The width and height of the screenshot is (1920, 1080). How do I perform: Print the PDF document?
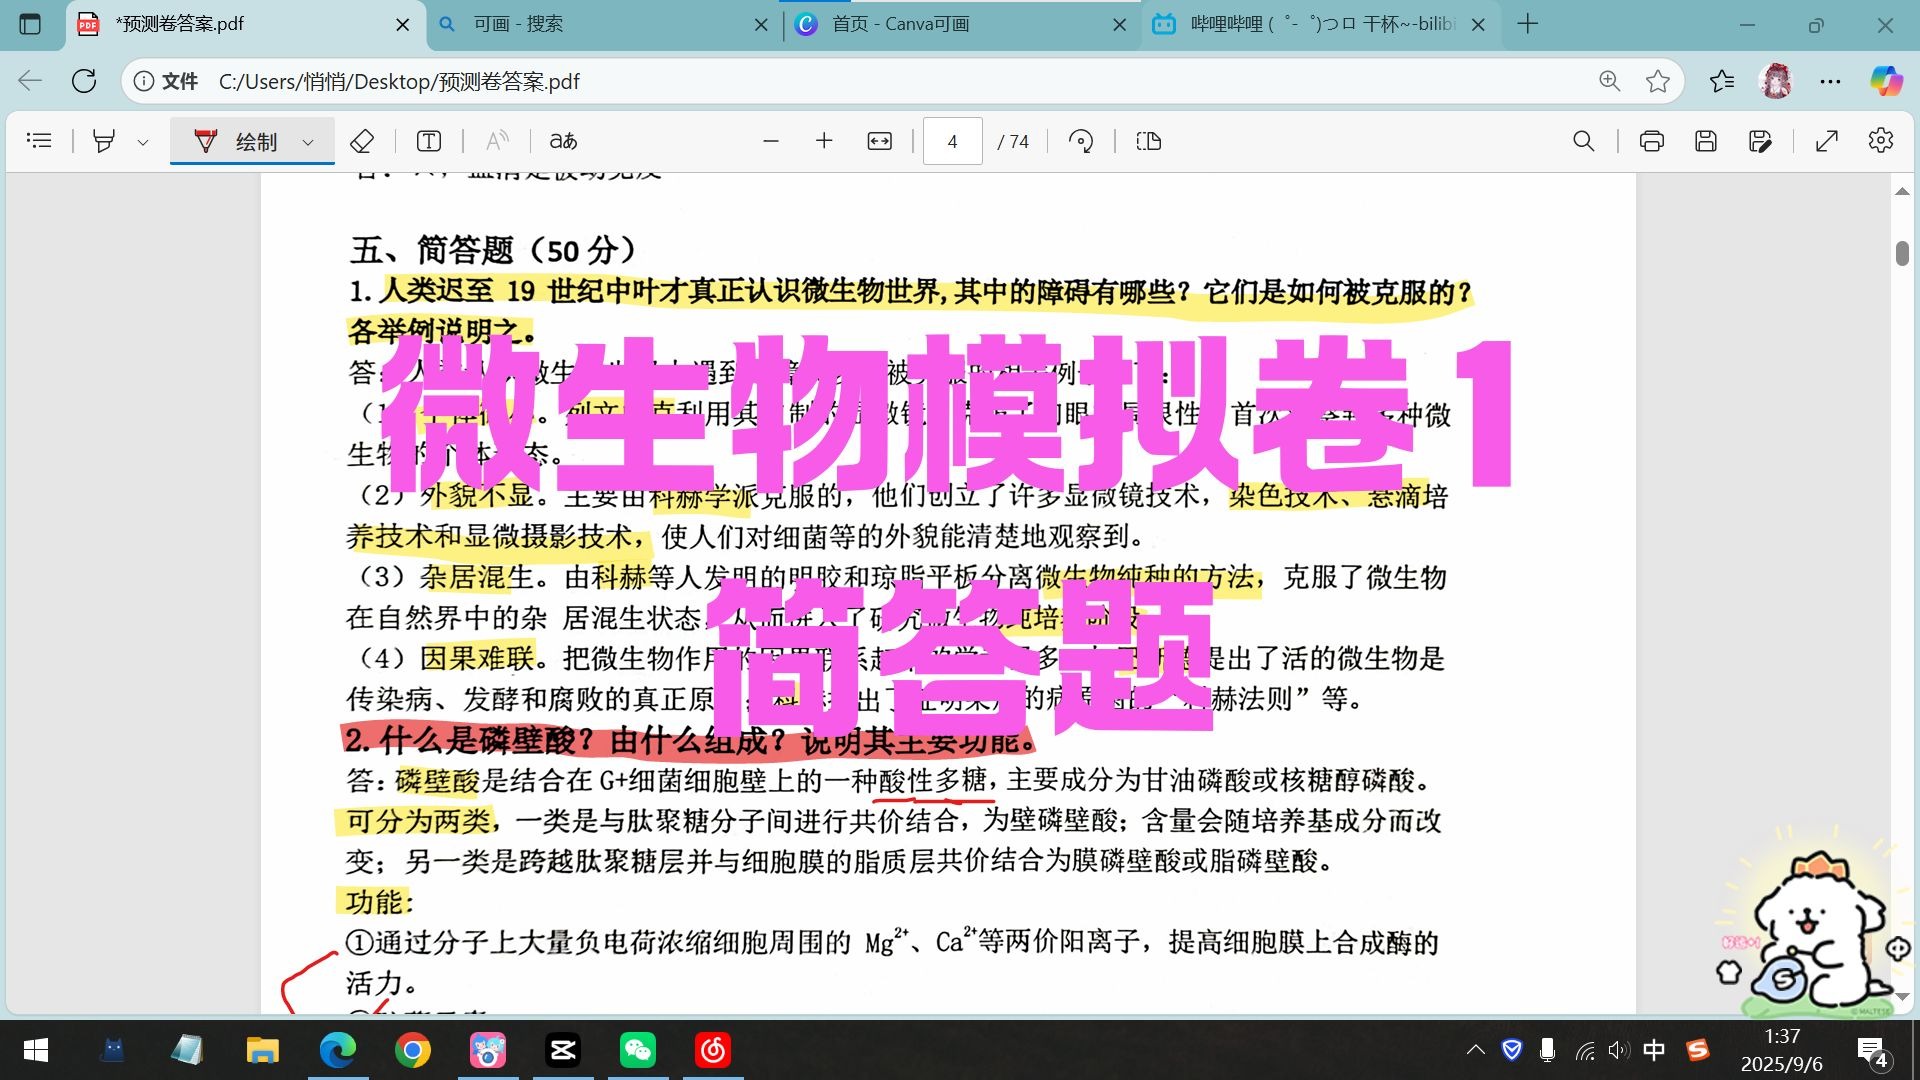(1652, 141)
